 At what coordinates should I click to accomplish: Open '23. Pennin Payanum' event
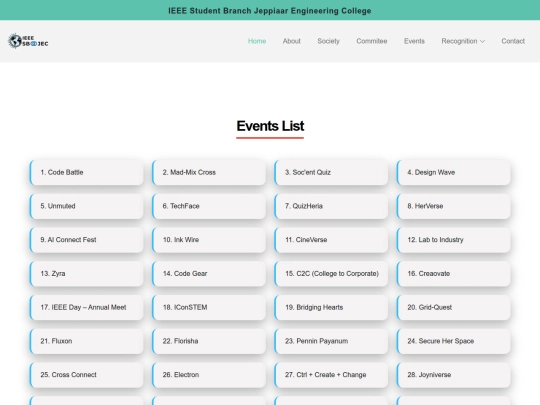(x=331, y=341)
